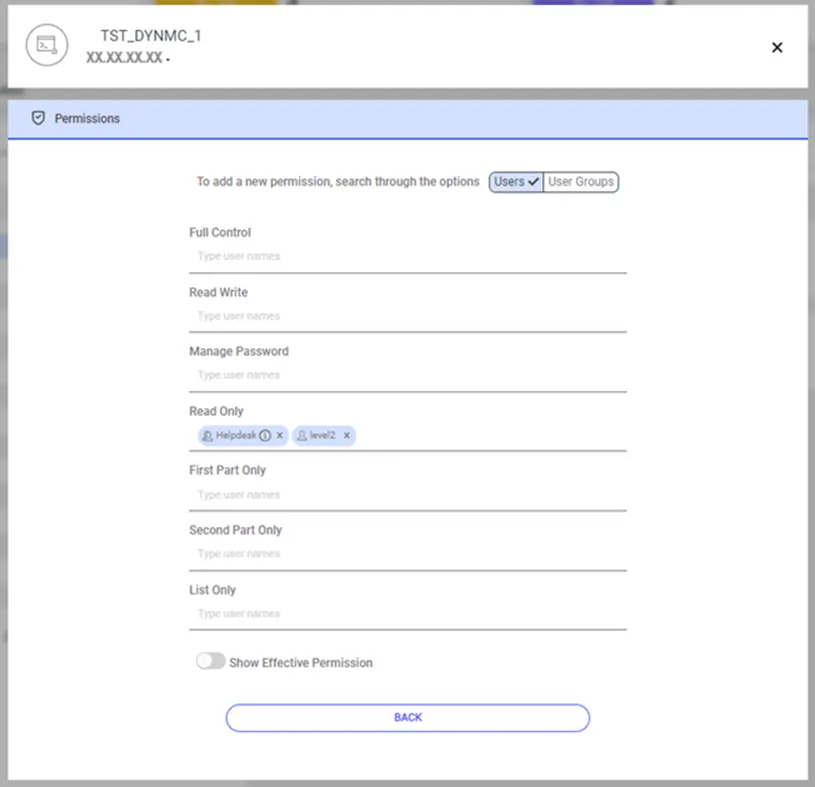Click the Manage Password label
This screenshot has height=787, width=815.
click(239, 351)
